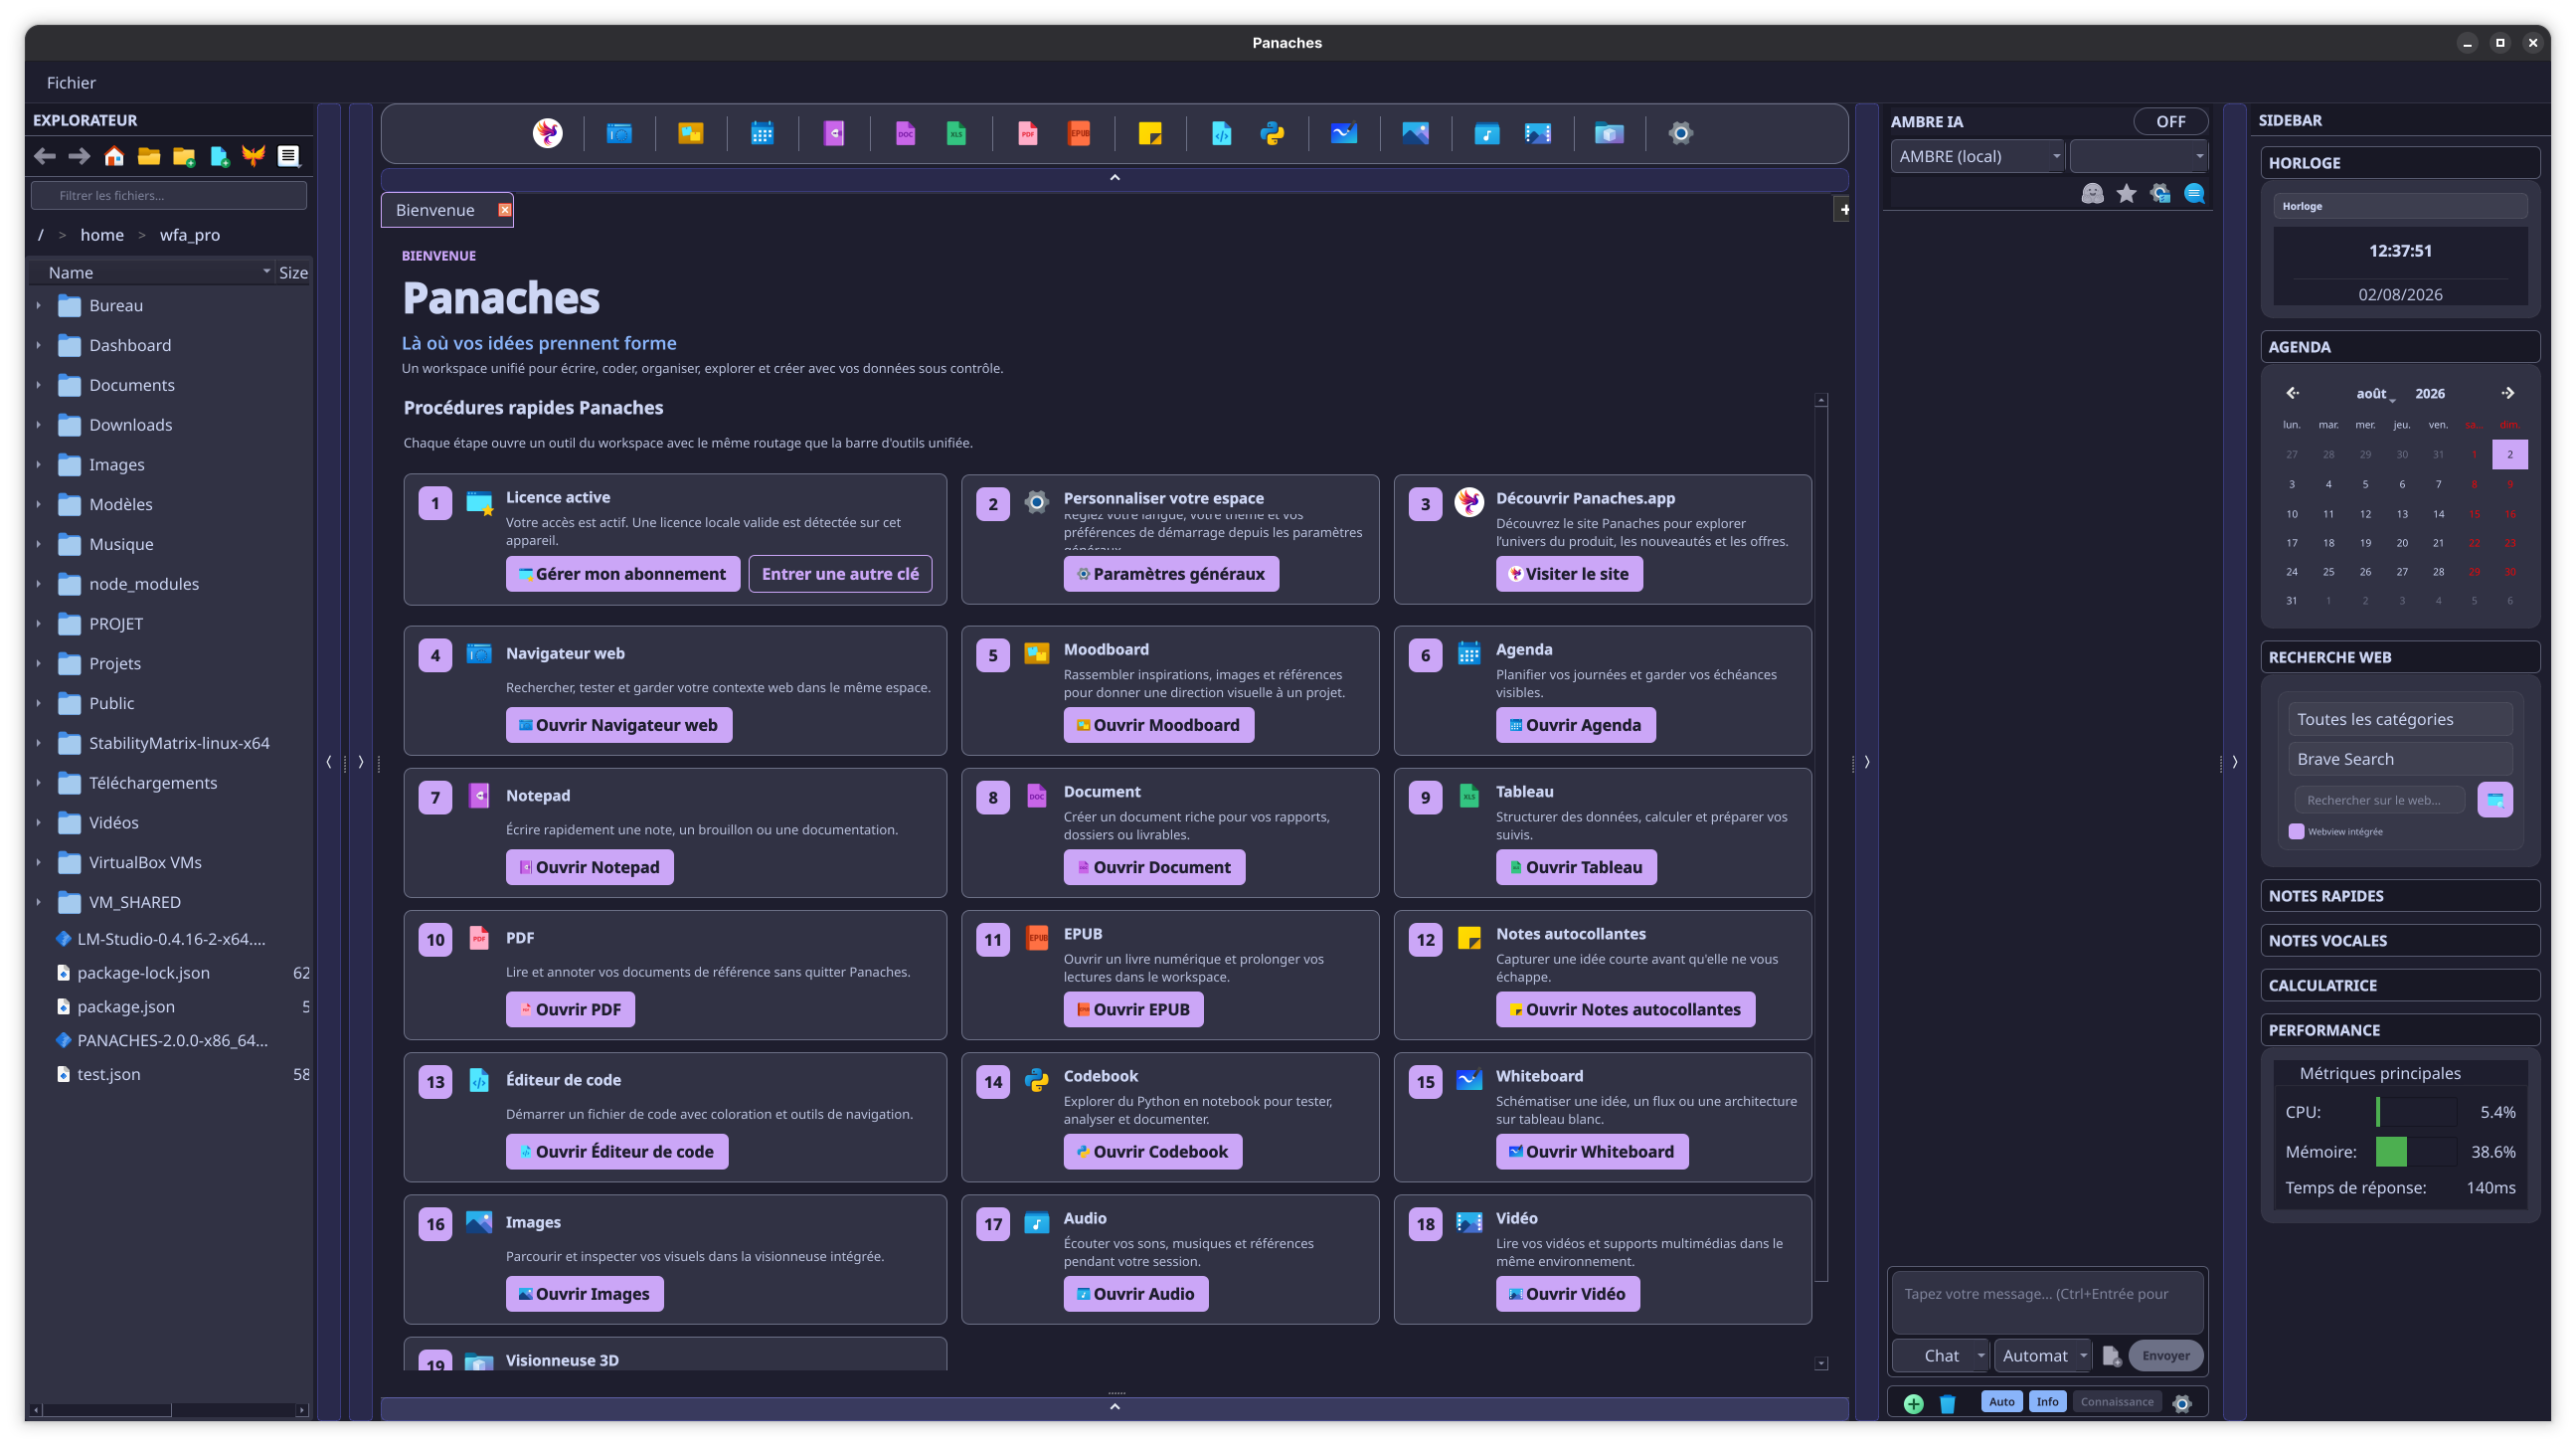2576x1446 pixels.
Task: Toggle the Info option in AMBRE IA footer
Action: point(2048,1402)
